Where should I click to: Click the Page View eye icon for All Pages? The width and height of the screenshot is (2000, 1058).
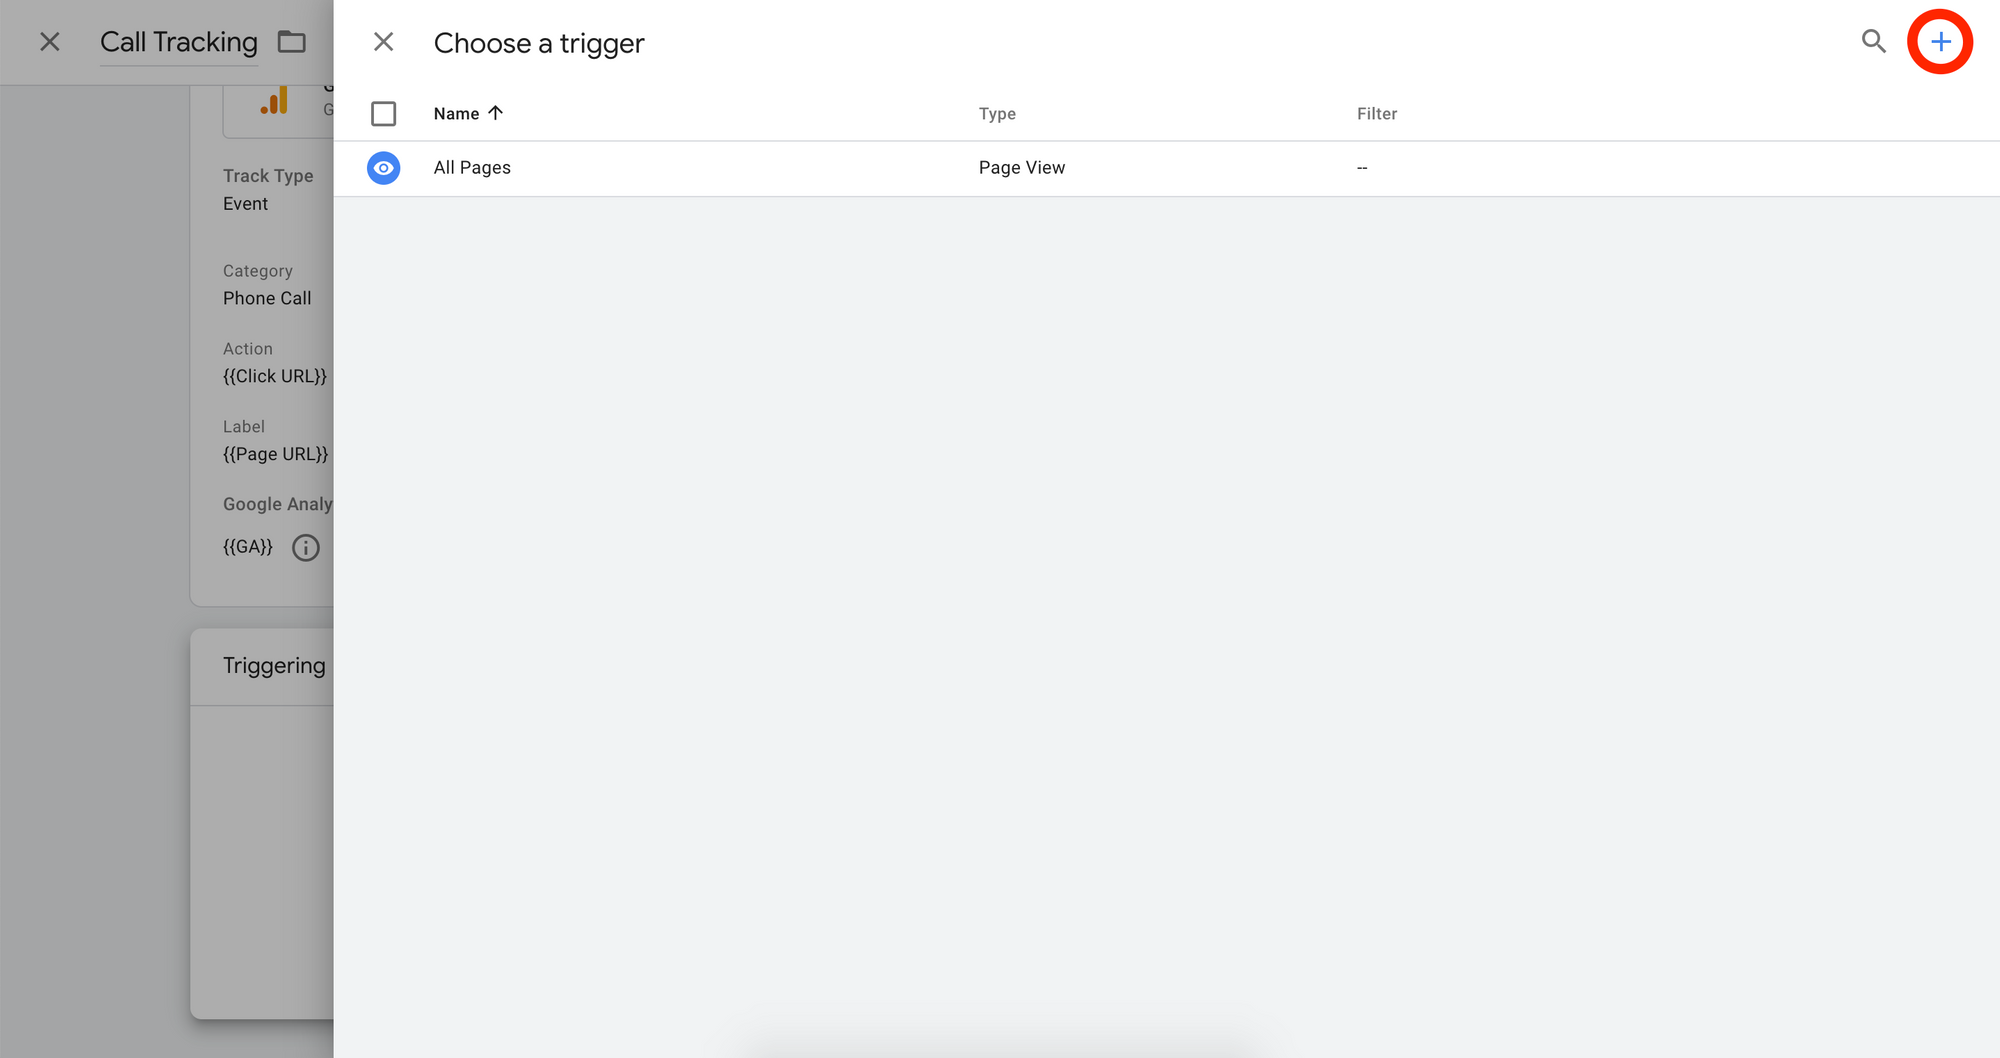coord(383,168)
